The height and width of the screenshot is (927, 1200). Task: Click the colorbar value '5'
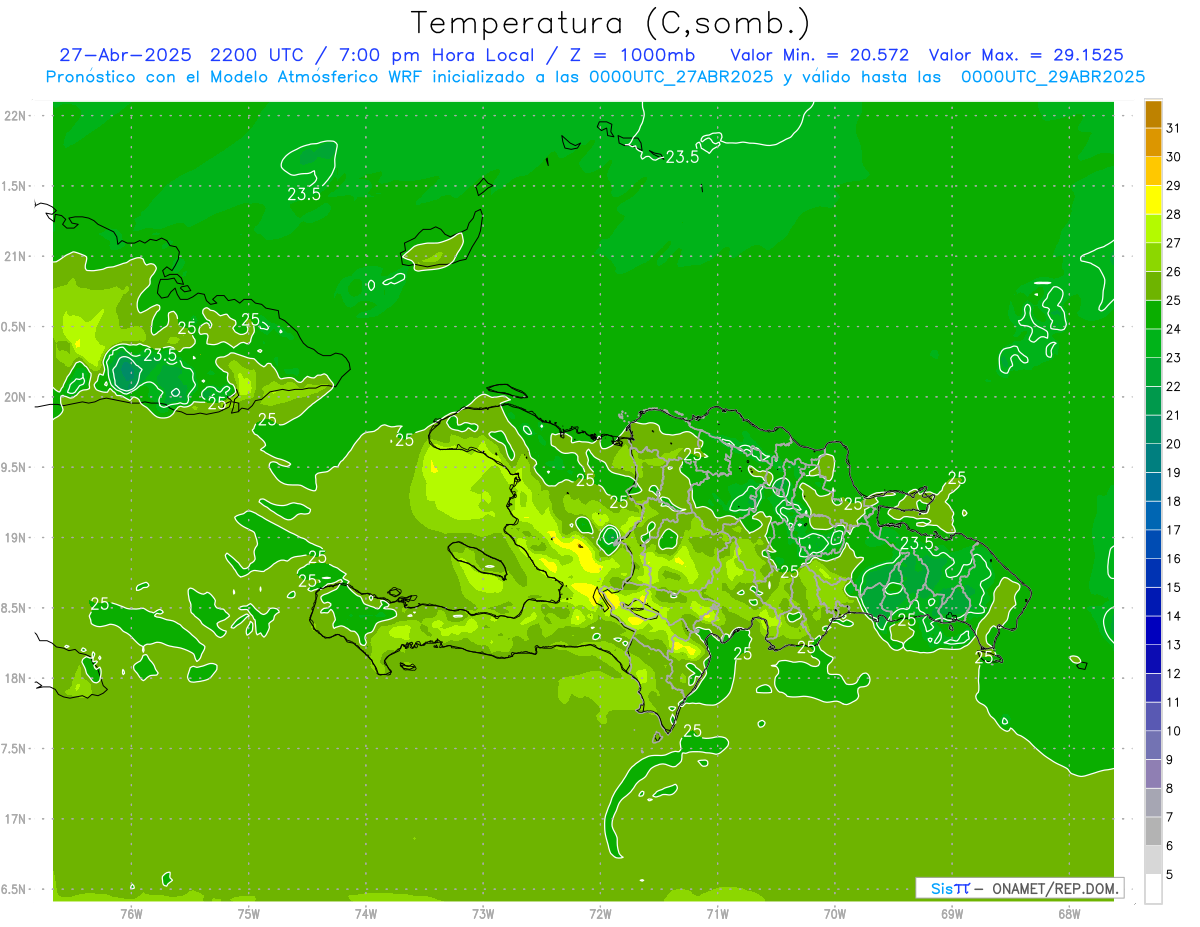tap(1170, 874)
